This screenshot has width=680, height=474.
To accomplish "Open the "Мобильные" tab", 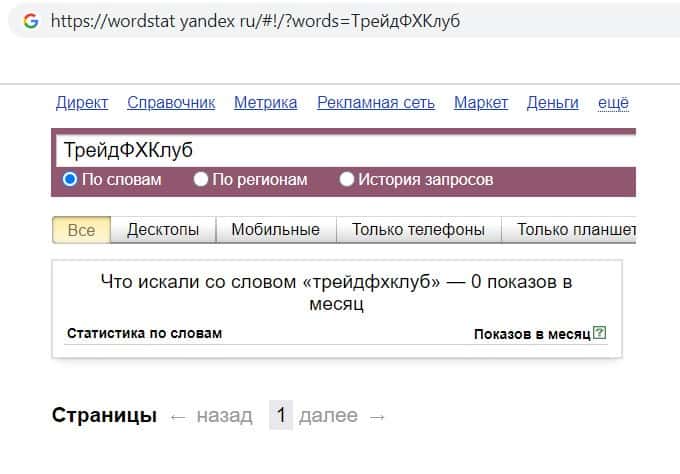I will point(275,230).
